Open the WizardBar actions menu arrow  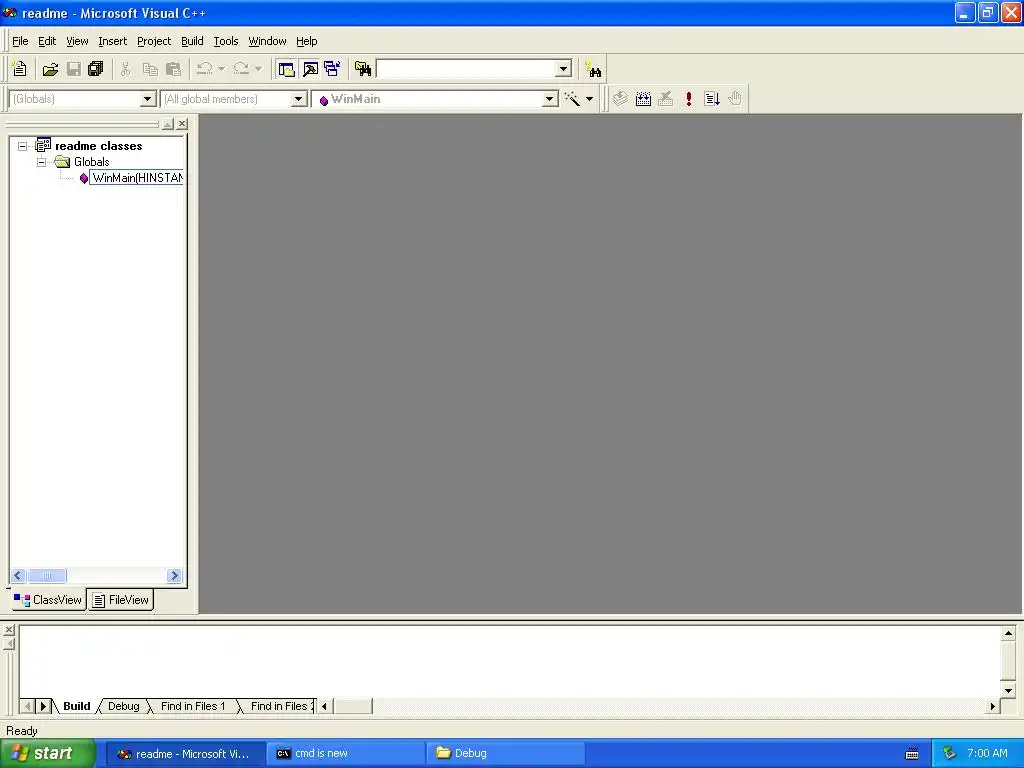point(590,99)
